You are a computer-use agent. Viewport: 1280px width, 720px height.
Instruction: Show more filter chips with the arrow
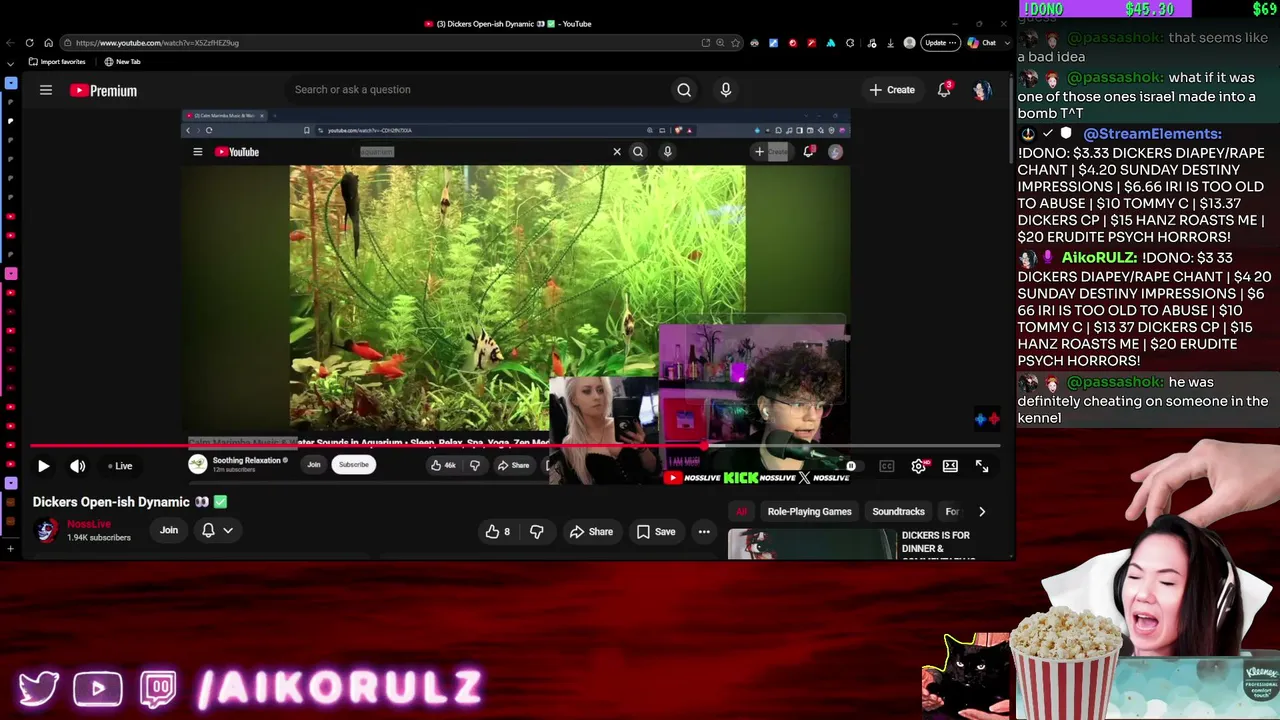(982, 512)
